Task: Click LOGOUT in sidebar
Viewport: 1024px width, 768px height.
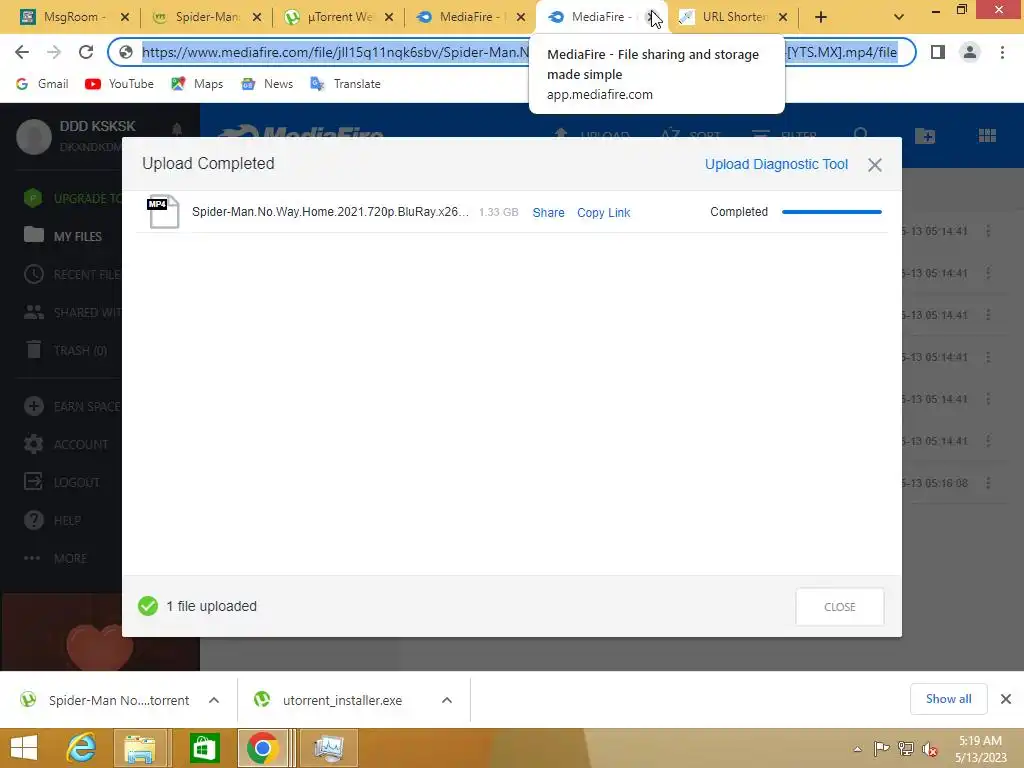Action: point(62,482)
